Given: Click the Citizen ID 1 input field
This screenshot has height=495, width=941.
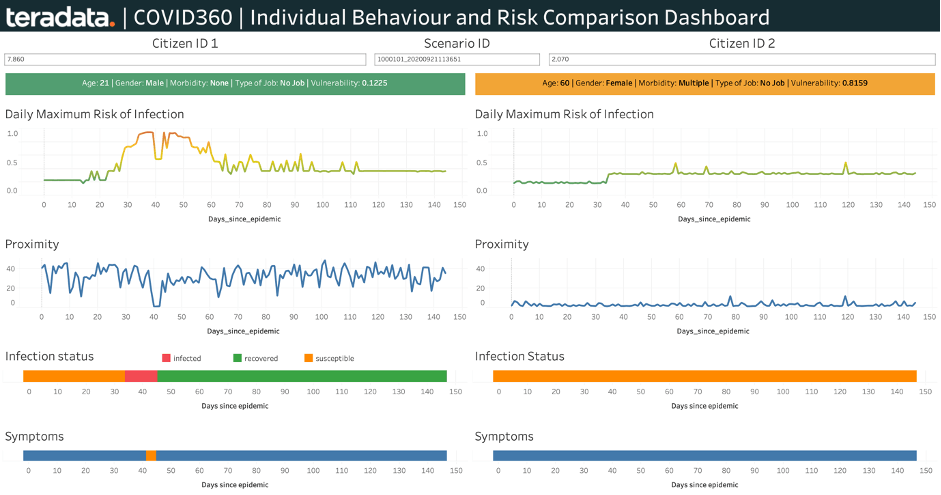Looking at the screenshot, I should pyautogui.click(x=185, y=60).
